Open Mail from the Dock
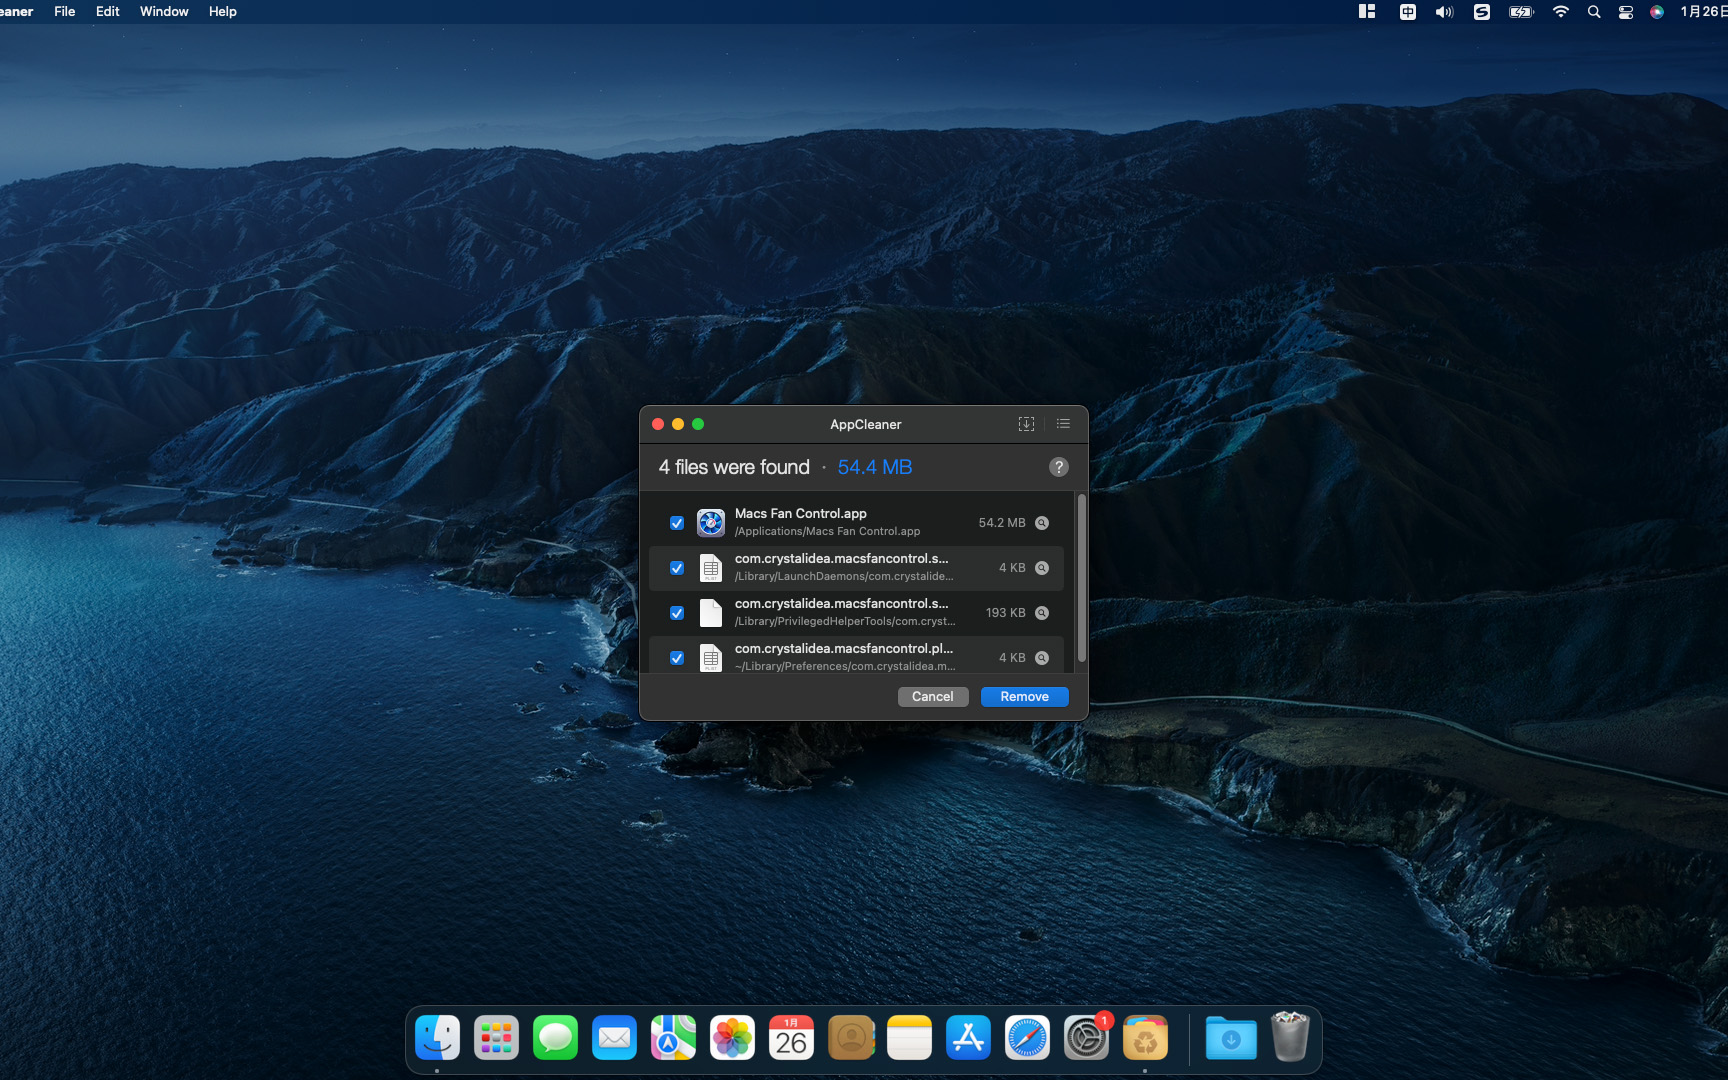Image resolution: width=1728 pixels, height=1080 pixels. pyautogui.click(x=615, y=1038)
